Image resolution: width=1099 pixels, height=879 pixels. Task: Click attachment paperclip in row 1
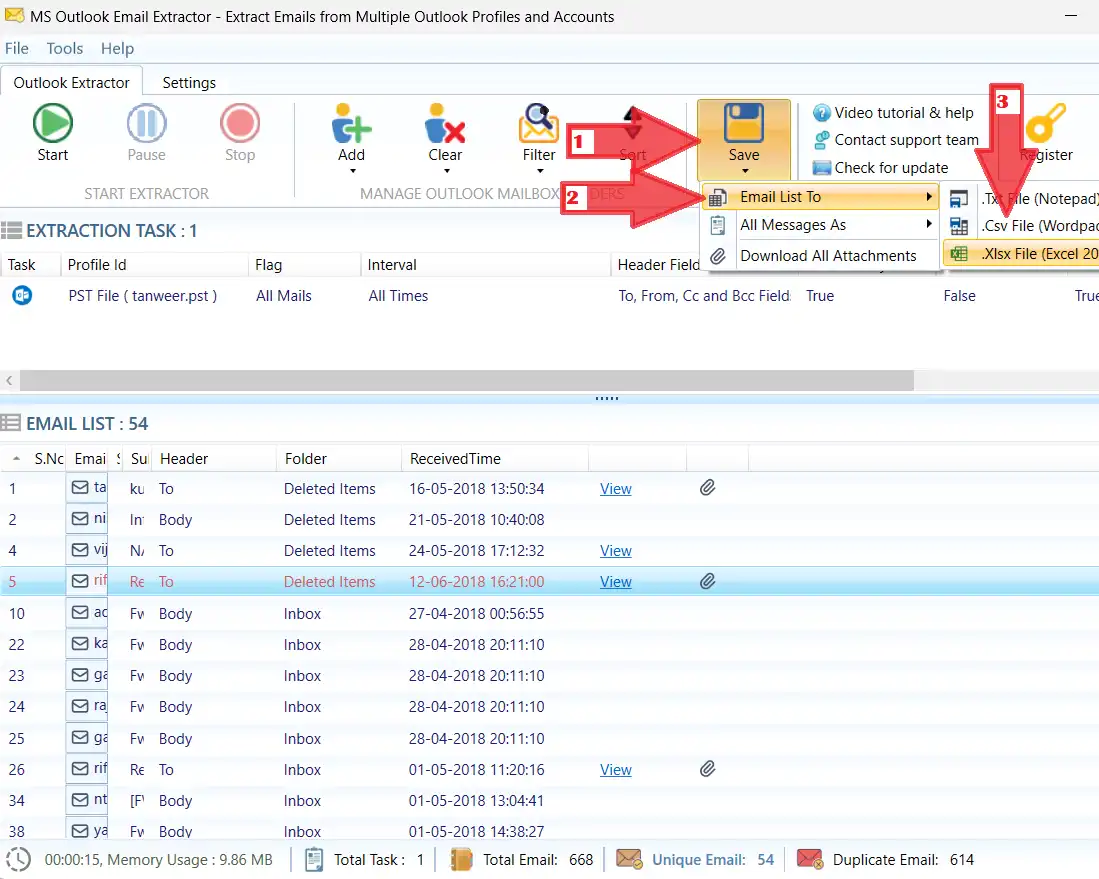(708, 487)
